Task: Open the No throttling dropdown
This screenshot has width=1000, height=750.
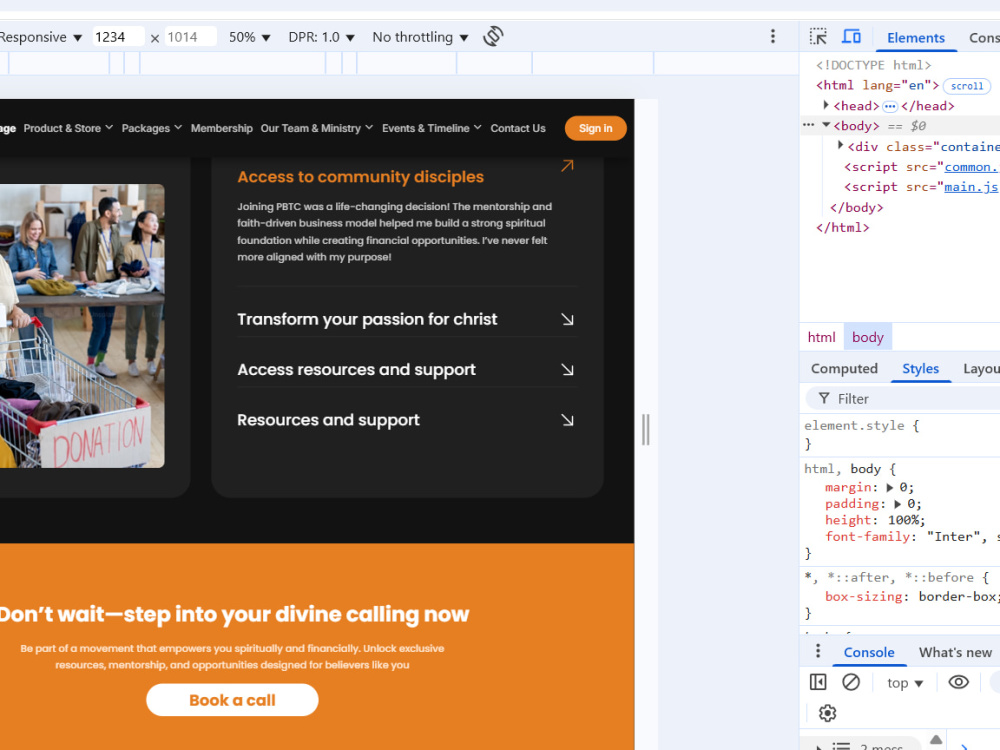Action: pos(420,37)
